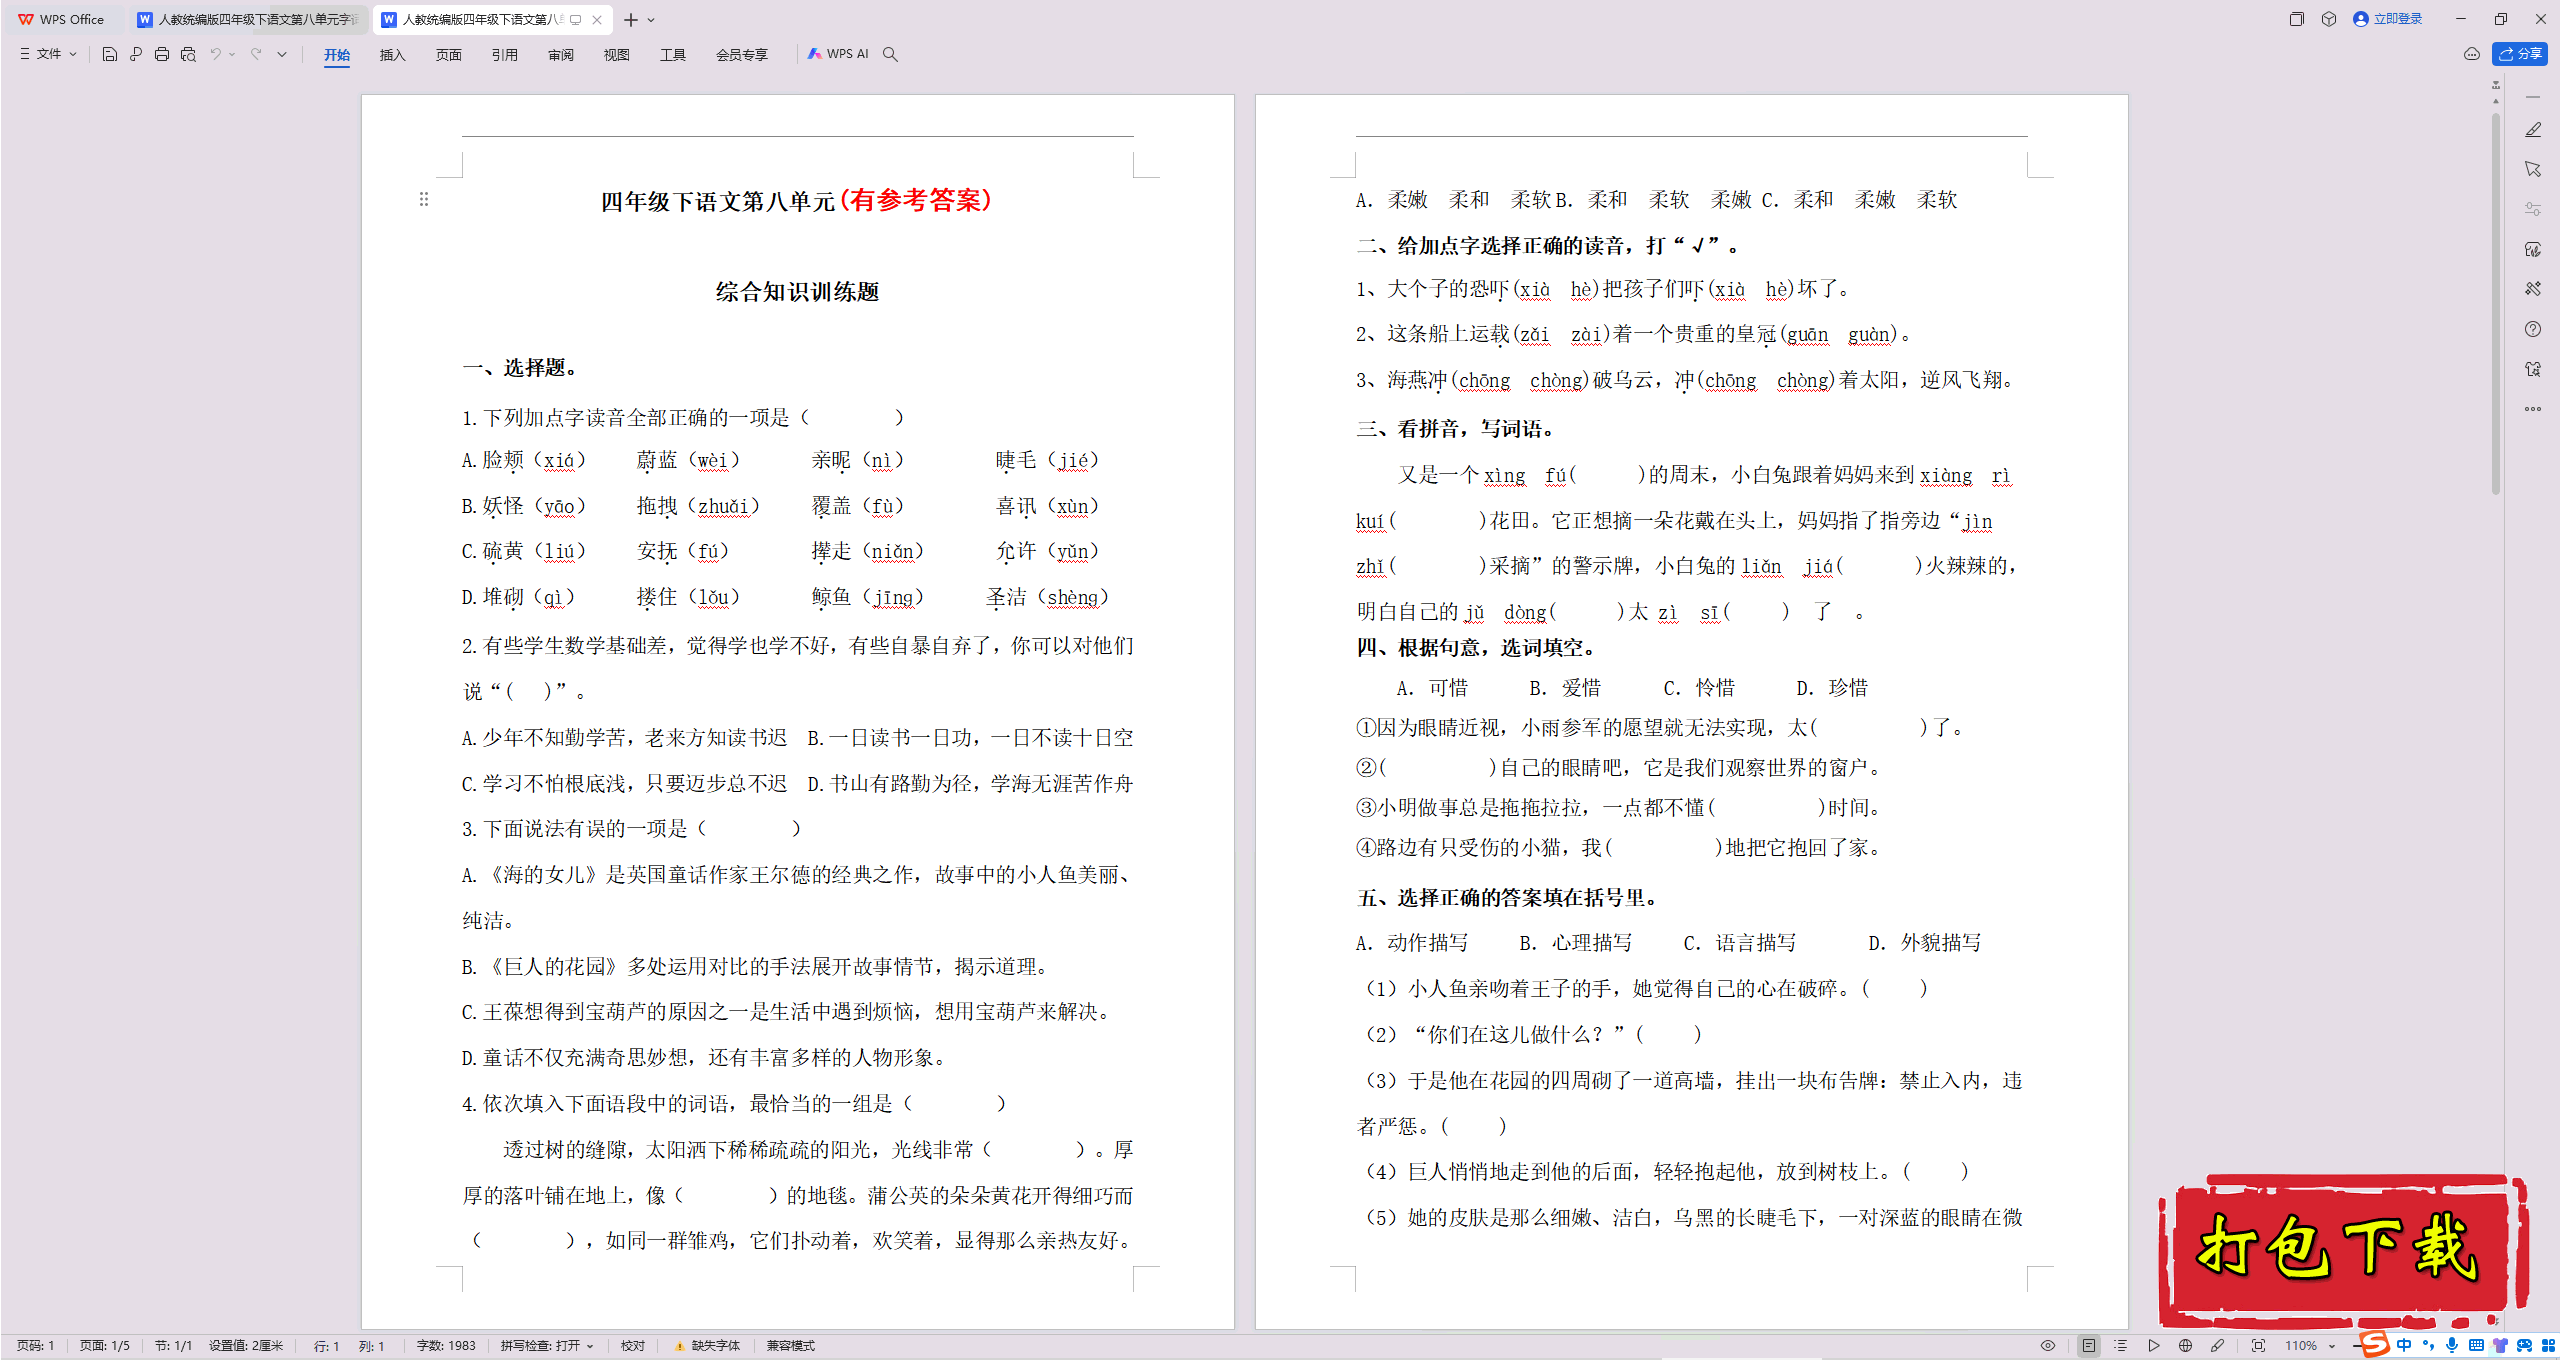Click the Undo arrow icon
Screen dimensions: 2560x1360
(x=215, y=54)
